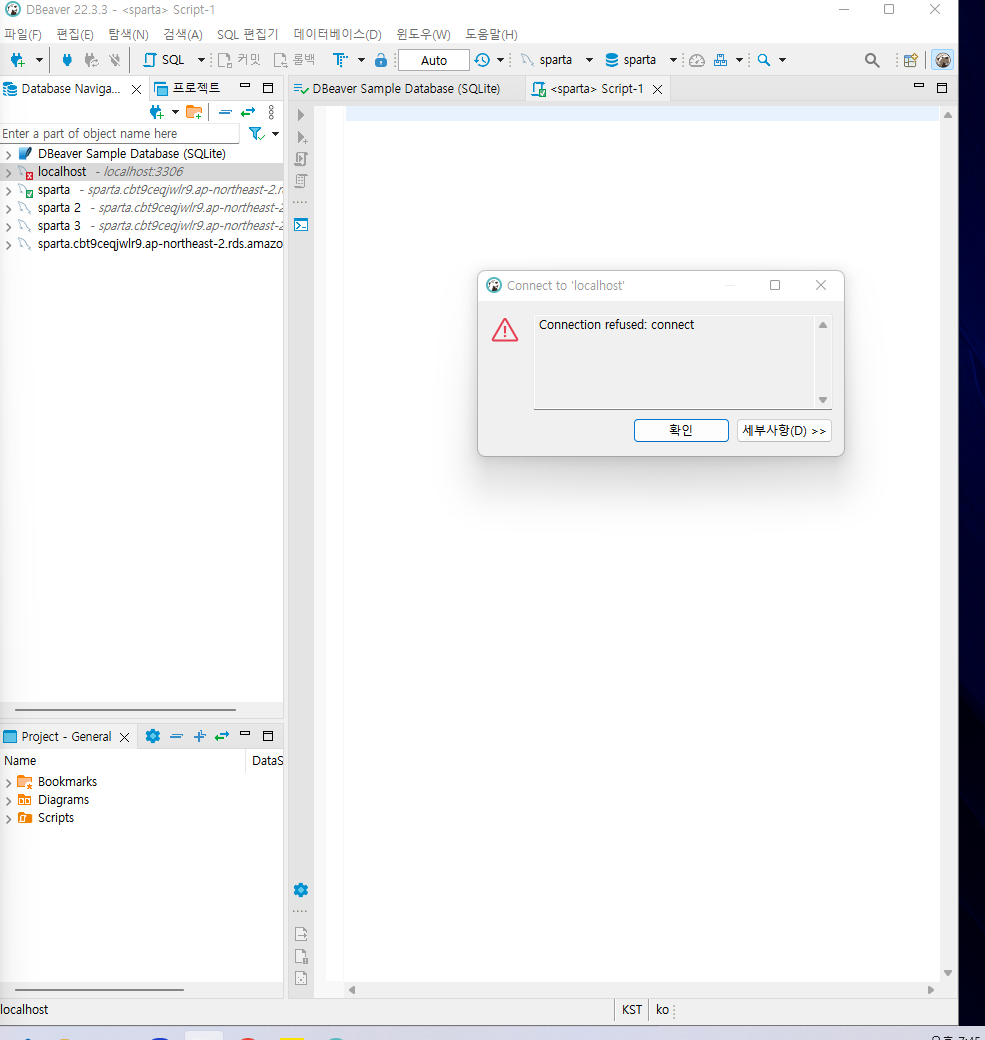Click the Connect plug icon in toolbar
Screen dimensions: 985x1040
point(67,60)
